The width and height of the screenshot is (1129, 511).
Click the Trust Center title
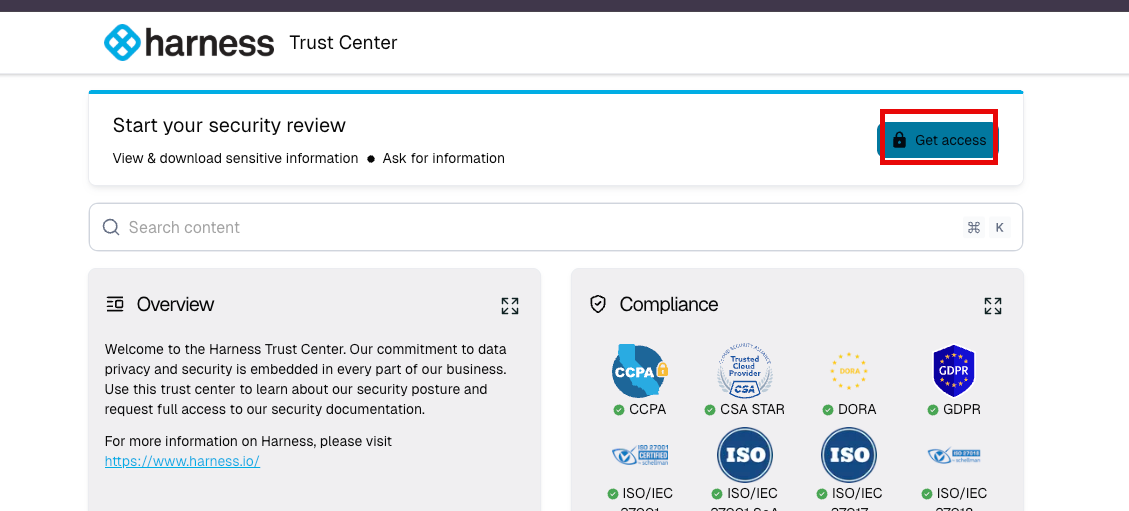(343, 43)
